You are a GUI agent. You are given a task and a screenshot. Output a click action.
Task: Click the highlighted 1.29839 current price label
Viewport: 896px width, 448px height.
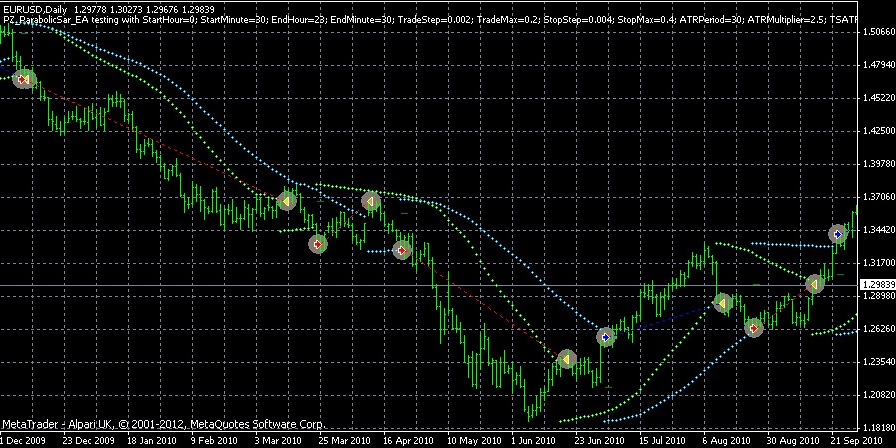[877, 284]
